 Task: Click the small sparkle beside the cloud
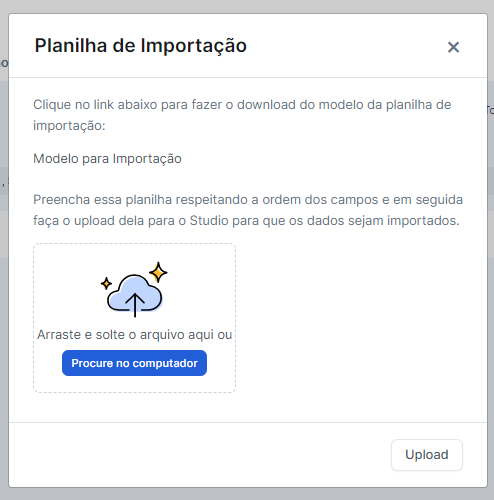point(106,284)
